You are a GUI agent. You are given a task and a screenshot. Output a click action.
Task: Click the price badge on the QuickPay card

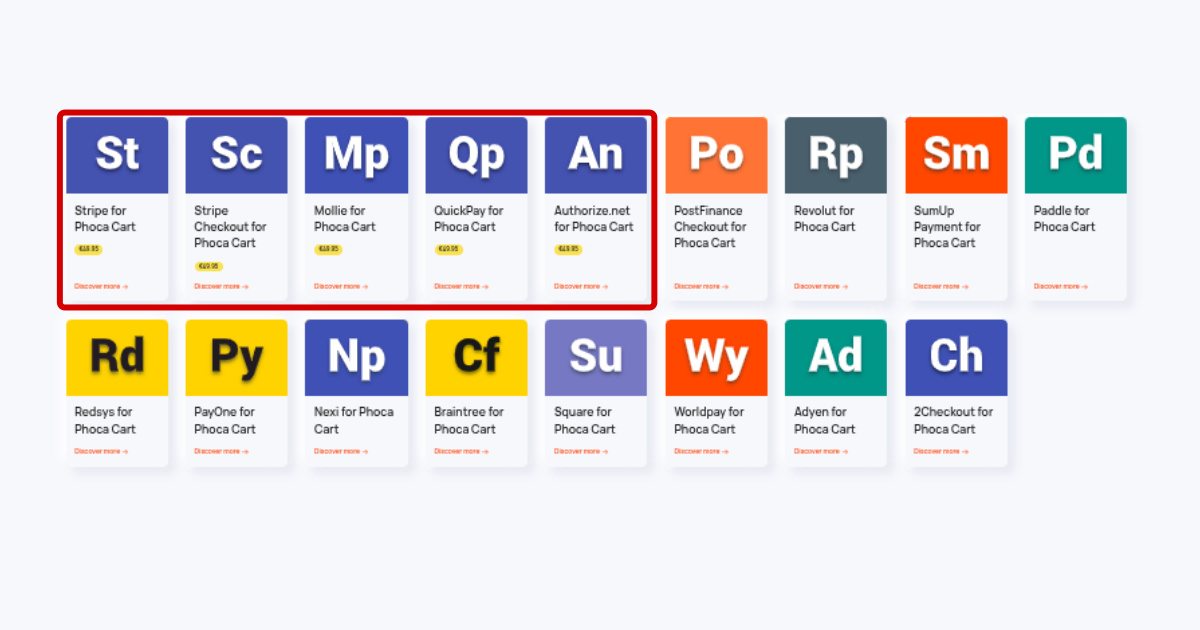click(448, 250)
